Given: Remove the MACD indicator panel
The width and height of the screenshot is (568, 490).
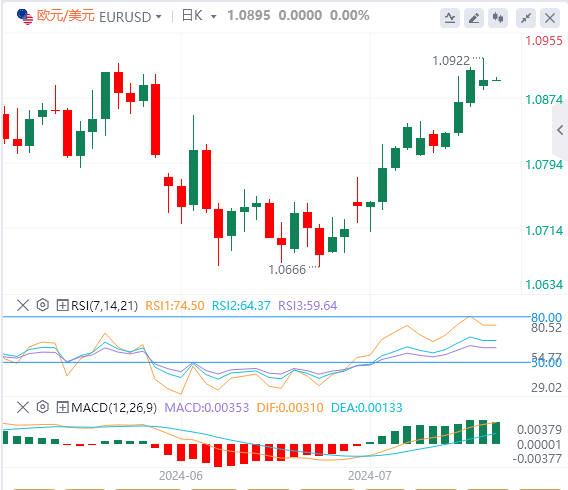Looking at the screenshot, I should click(23, 407).
